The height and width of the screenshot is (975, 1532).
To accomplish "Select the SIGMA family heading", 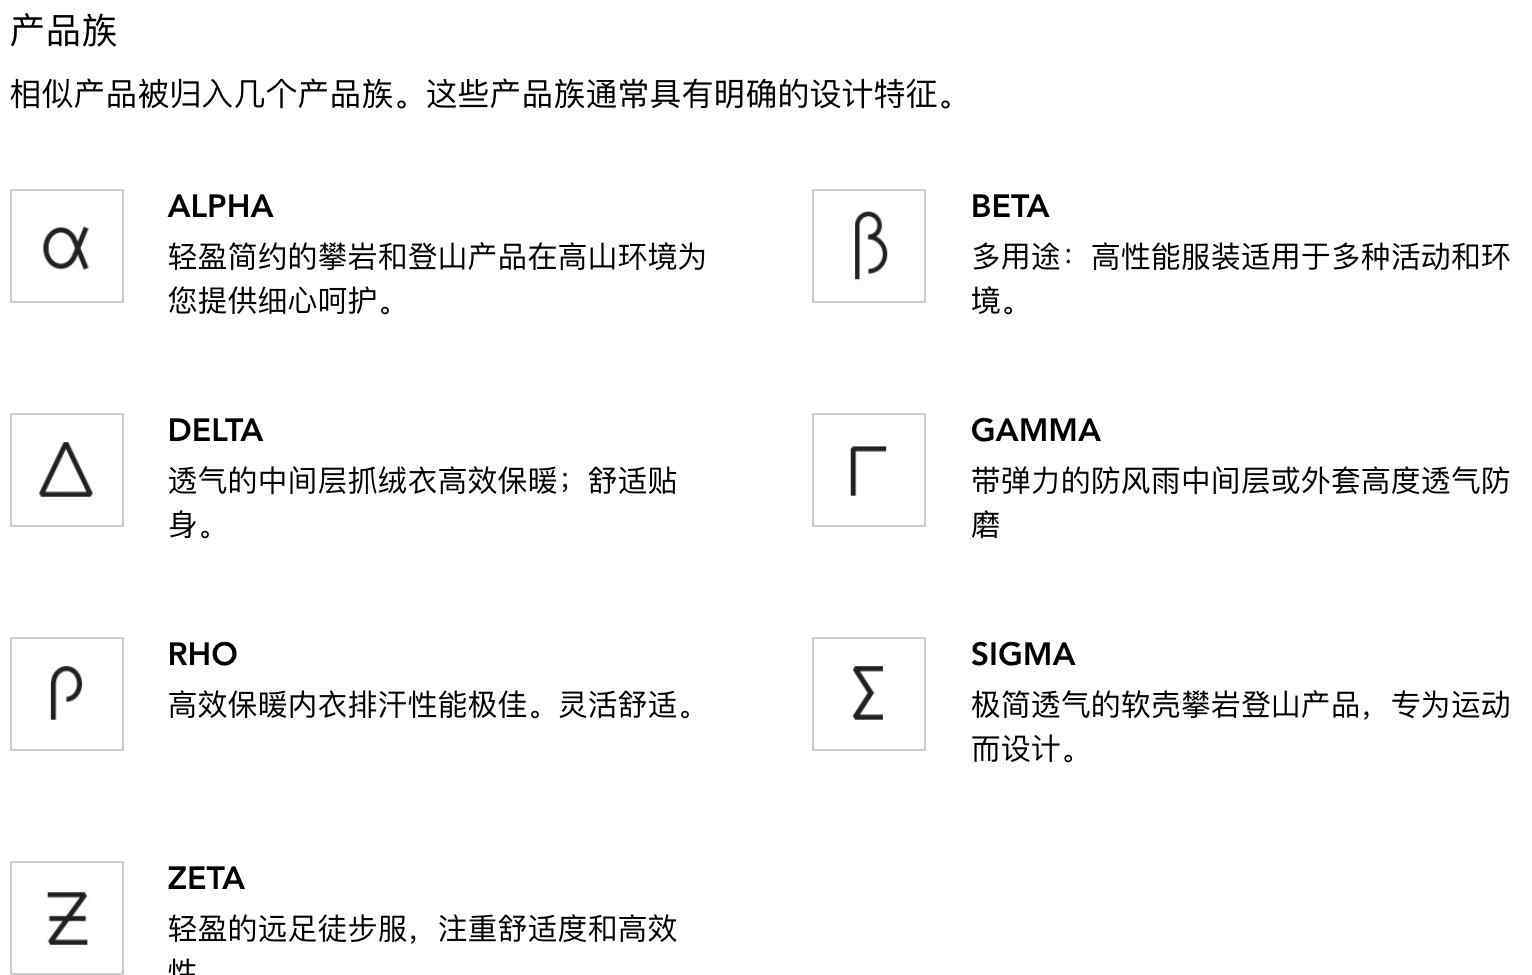I will (x=1022, y=654).
